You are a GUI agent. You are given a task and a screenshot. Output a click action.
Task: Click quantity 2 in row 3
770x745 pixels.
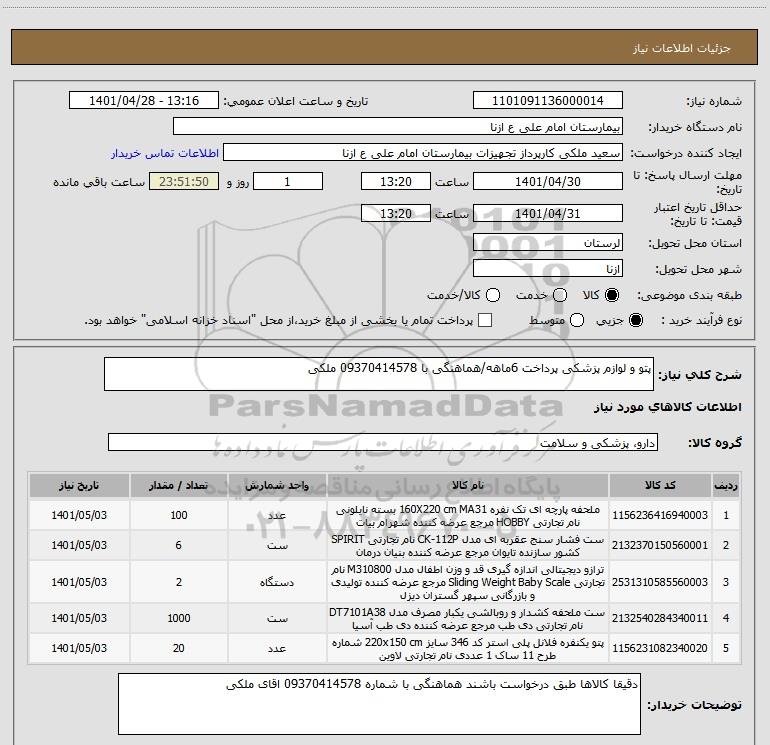pyautogui.click(x=179, y=582)
